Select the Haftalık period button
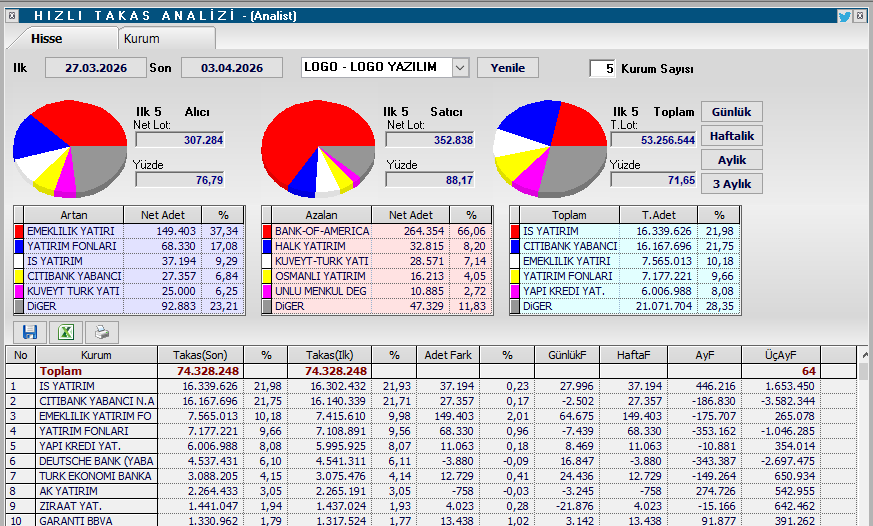 click(x=732, y=136)
